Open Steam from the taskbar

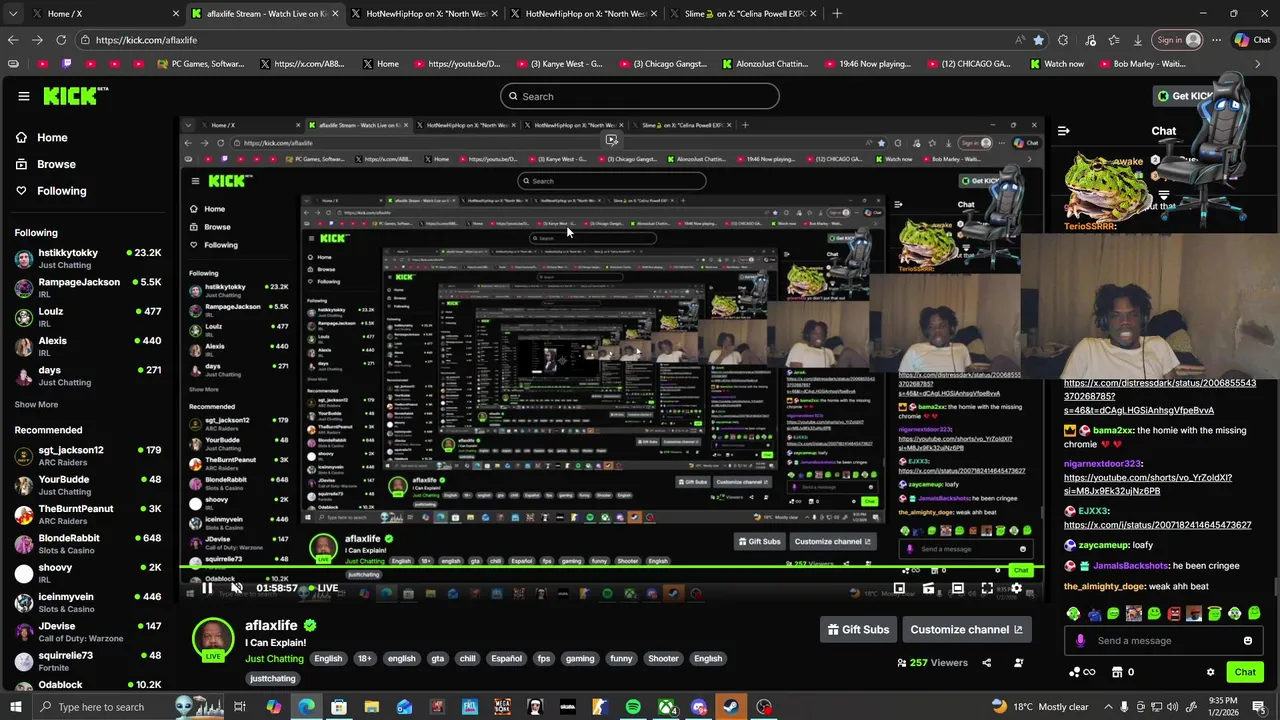[731, 707]
